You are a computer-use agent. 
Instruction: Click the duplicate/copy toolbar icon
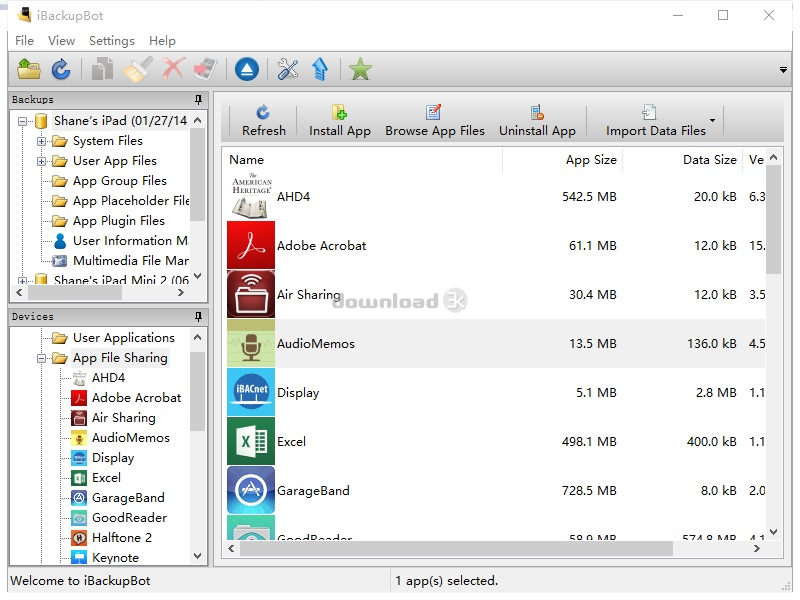[102, 69]
